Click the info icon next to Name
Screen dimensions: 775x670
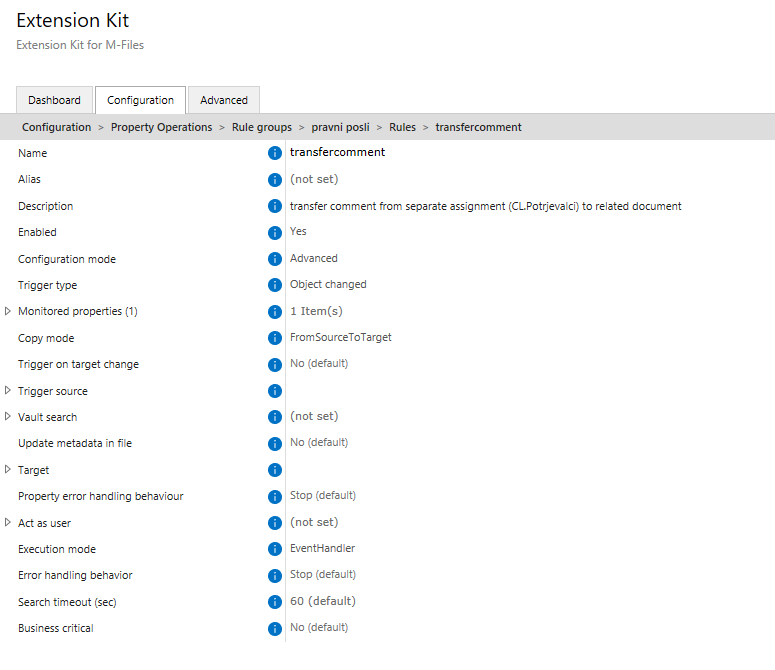(274, 153)
